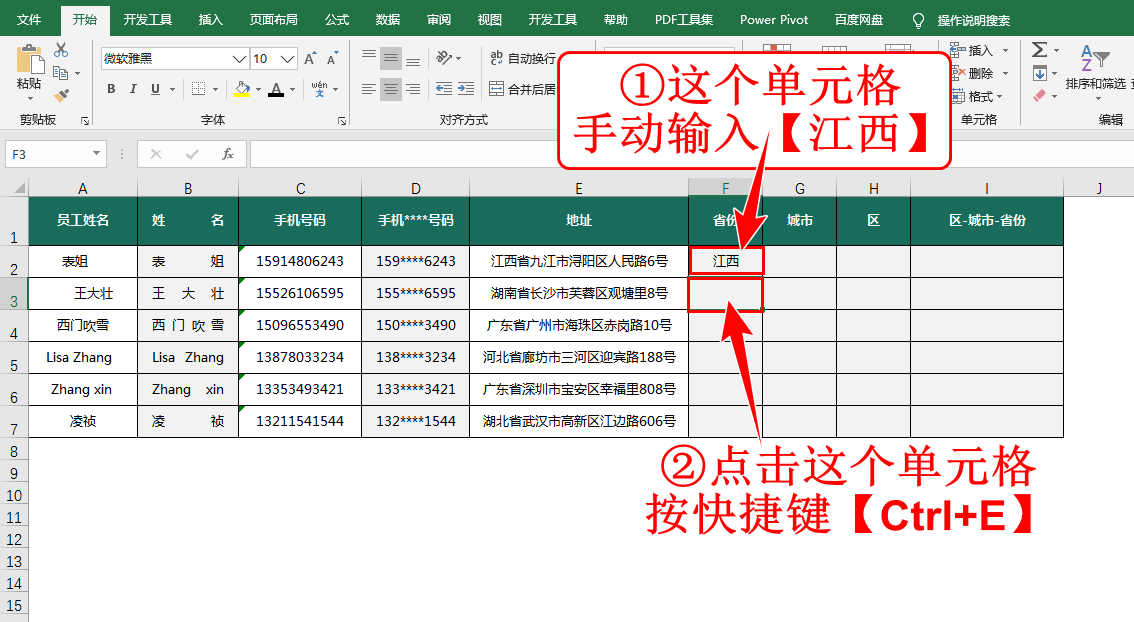The width and height of the screenshot is (1134, 622).
Task: Click the 格式 format cells button
Action: click(980, 96)
